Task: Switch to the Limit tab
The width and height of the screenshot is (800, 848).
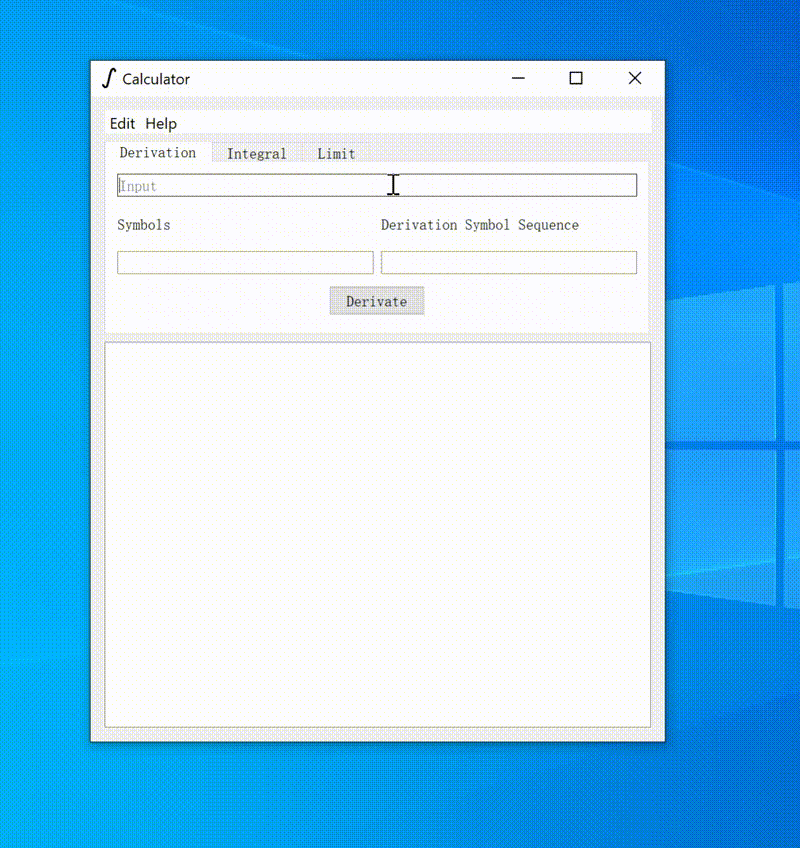Action: (x=336, y=154)
